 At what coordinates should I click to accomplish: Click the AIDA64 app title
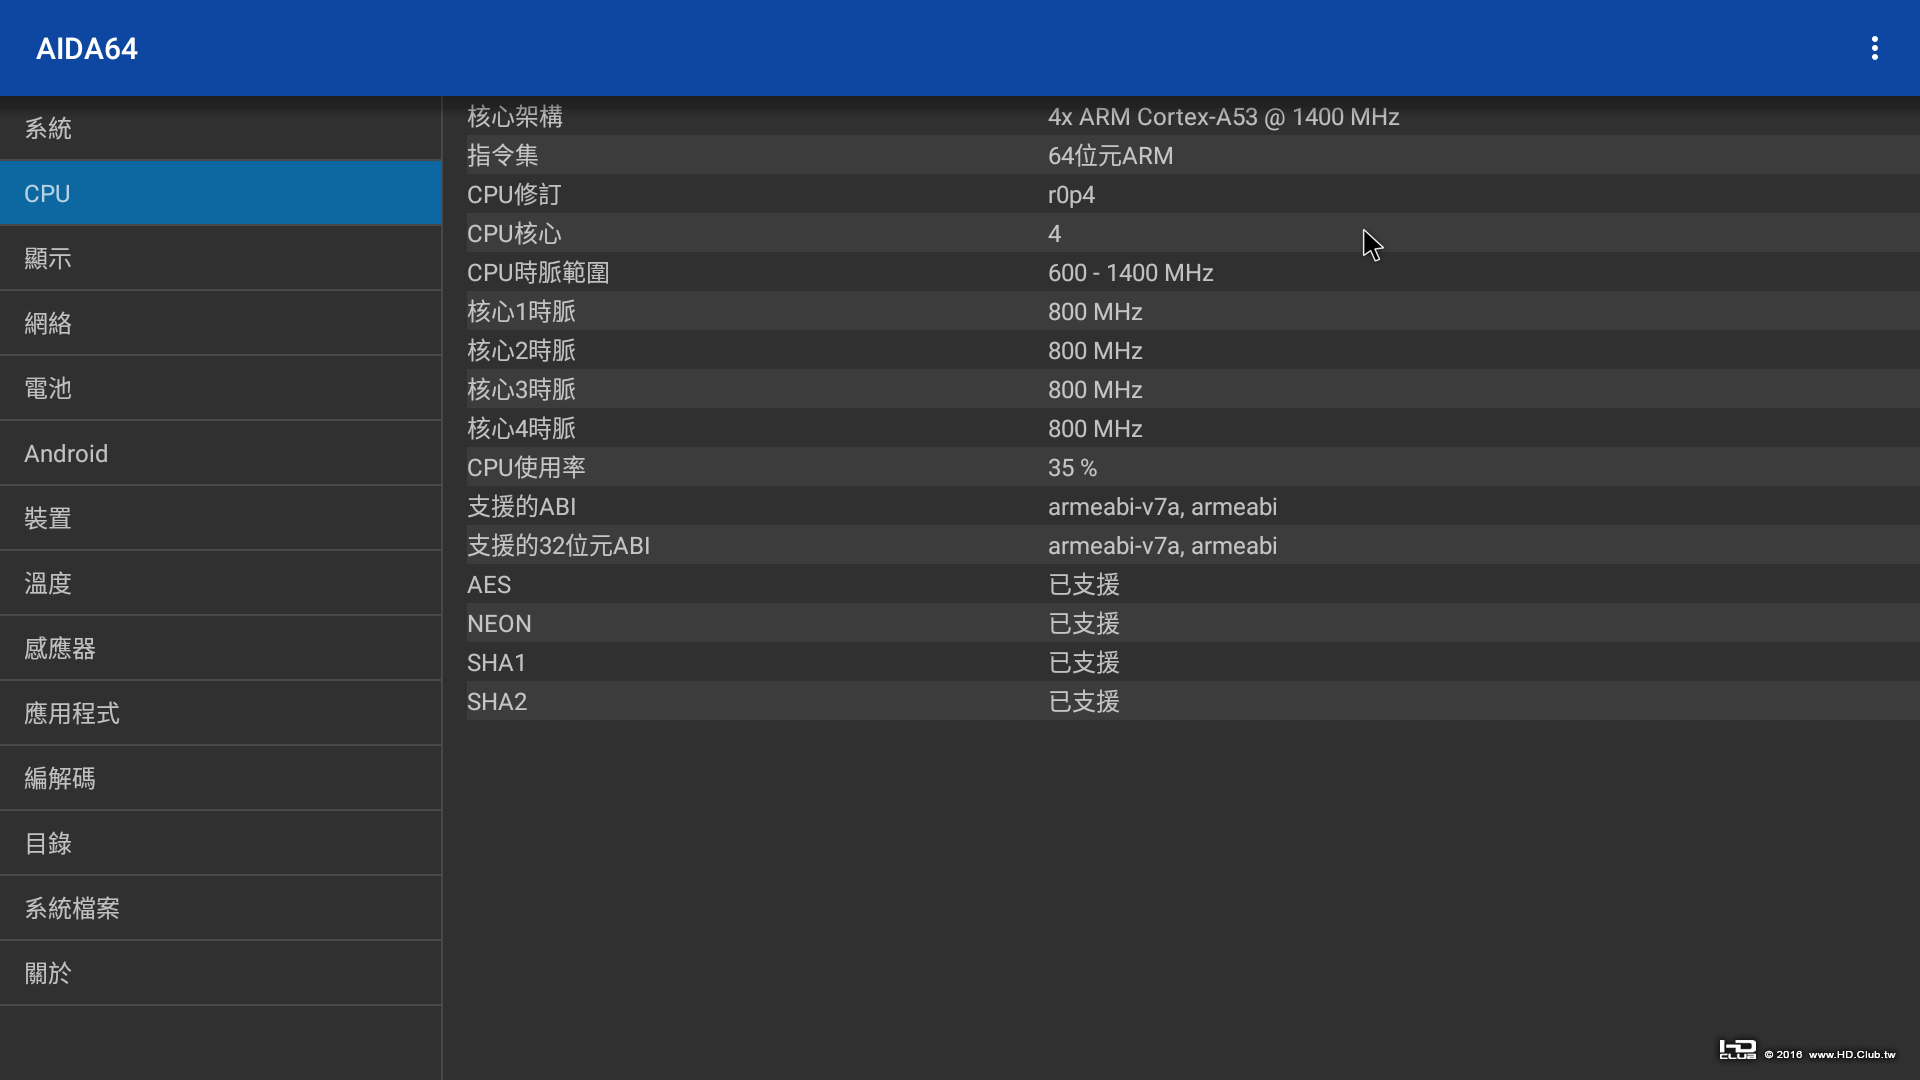click(x=87, y=49)
